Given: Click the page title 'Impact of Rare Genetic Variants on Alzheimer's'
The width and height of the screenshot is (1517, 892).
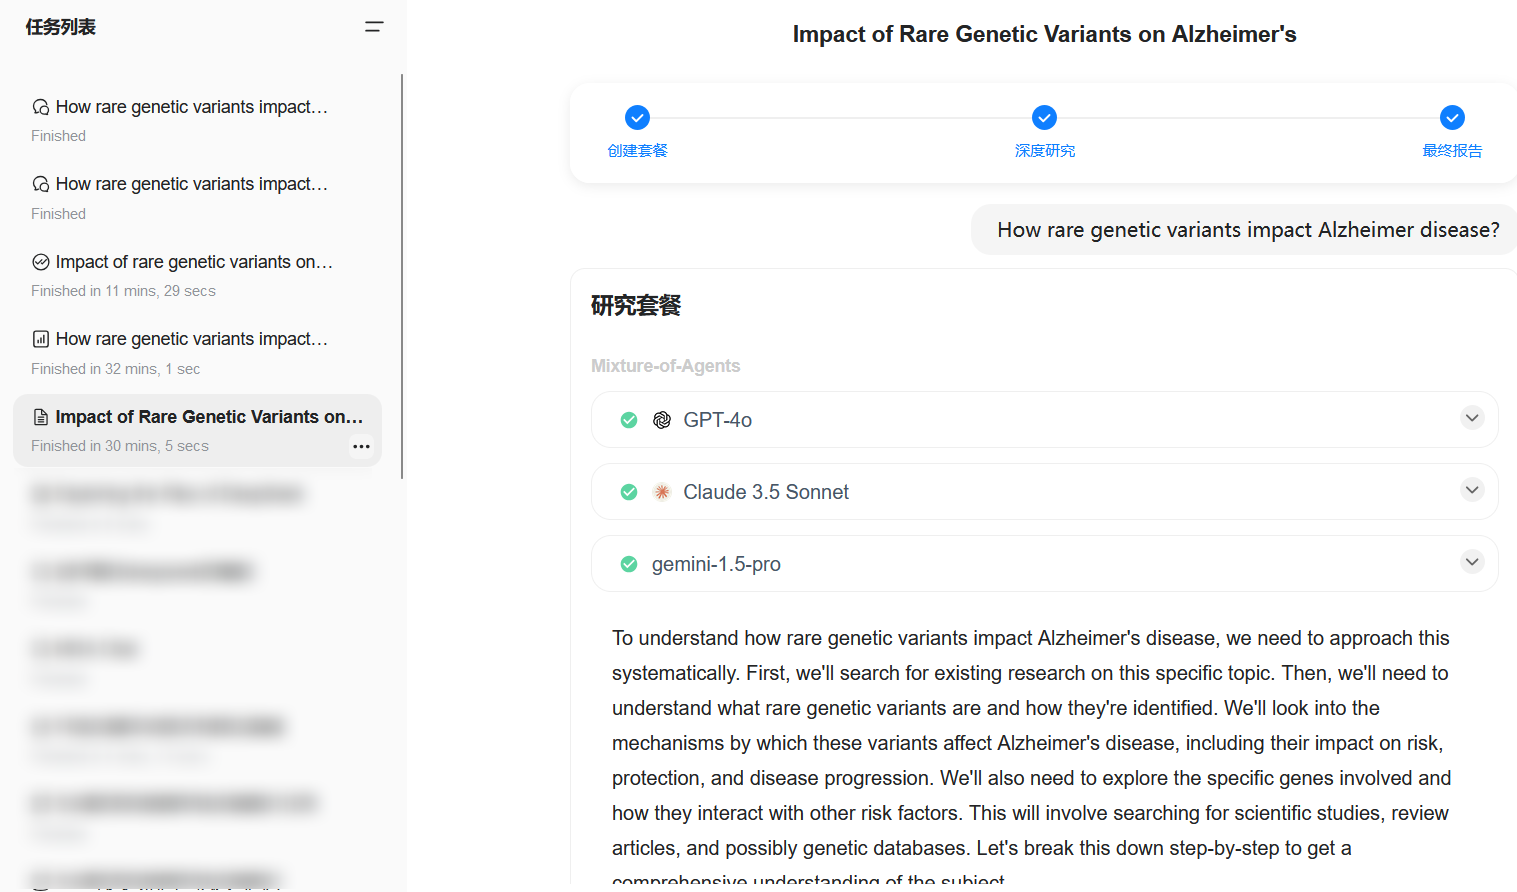Looking at the screenshot, I should coord(1044,34).
